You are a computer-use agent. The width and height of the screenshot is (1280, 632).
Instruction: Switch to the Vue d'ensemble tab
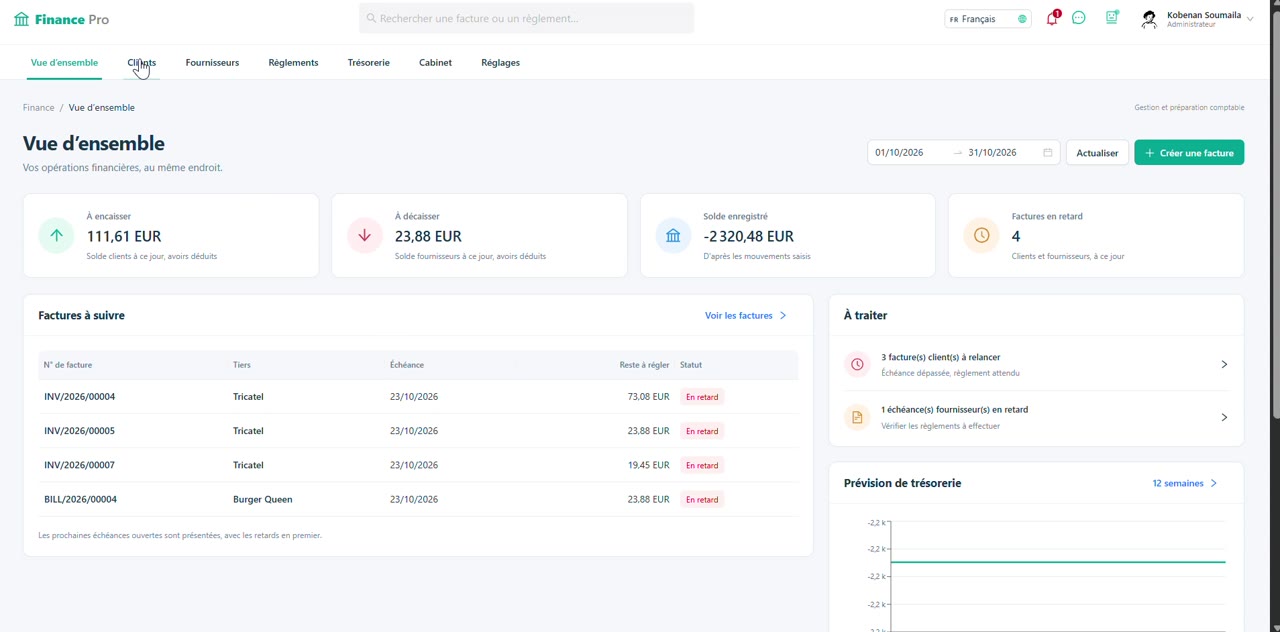tap(64, 63)
